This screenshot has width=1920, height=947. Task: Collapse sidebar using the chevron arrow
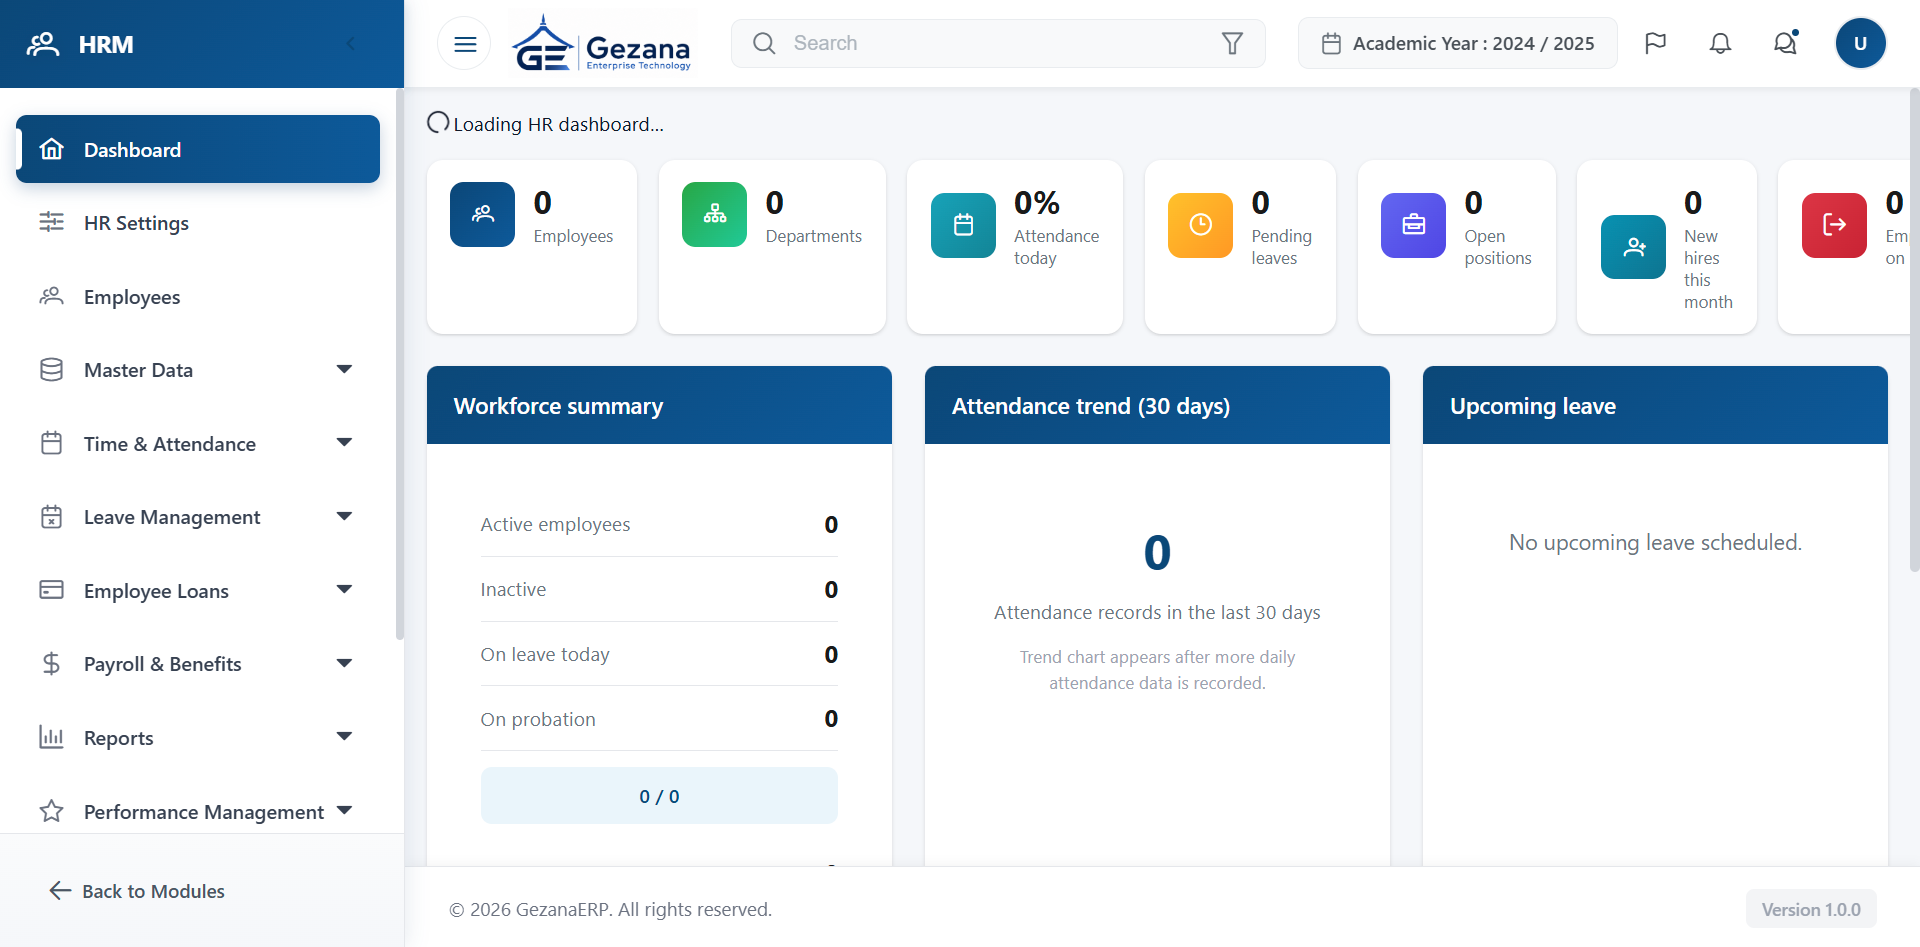coord(350,44)
